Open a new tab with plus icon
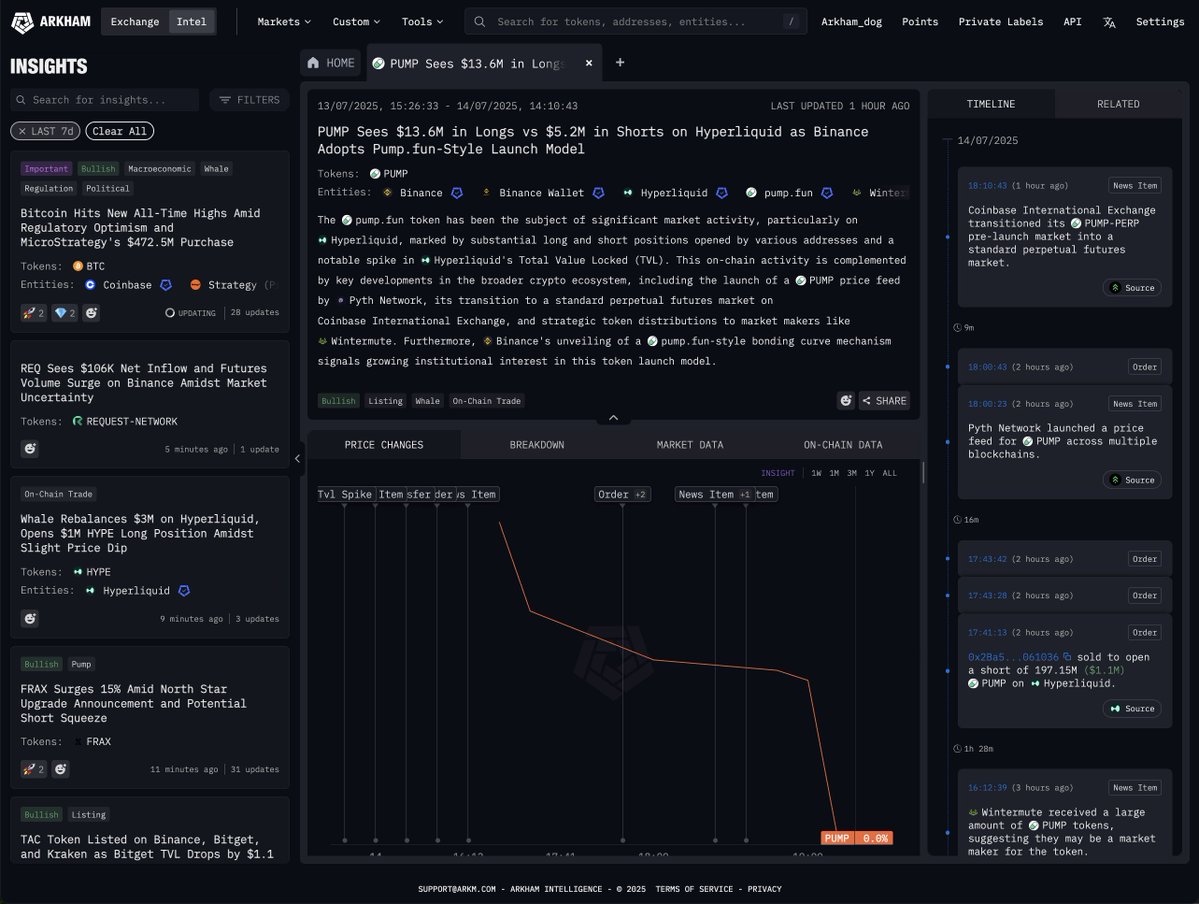Viewport: 1199px width, 904px height. tap(620, 63)
